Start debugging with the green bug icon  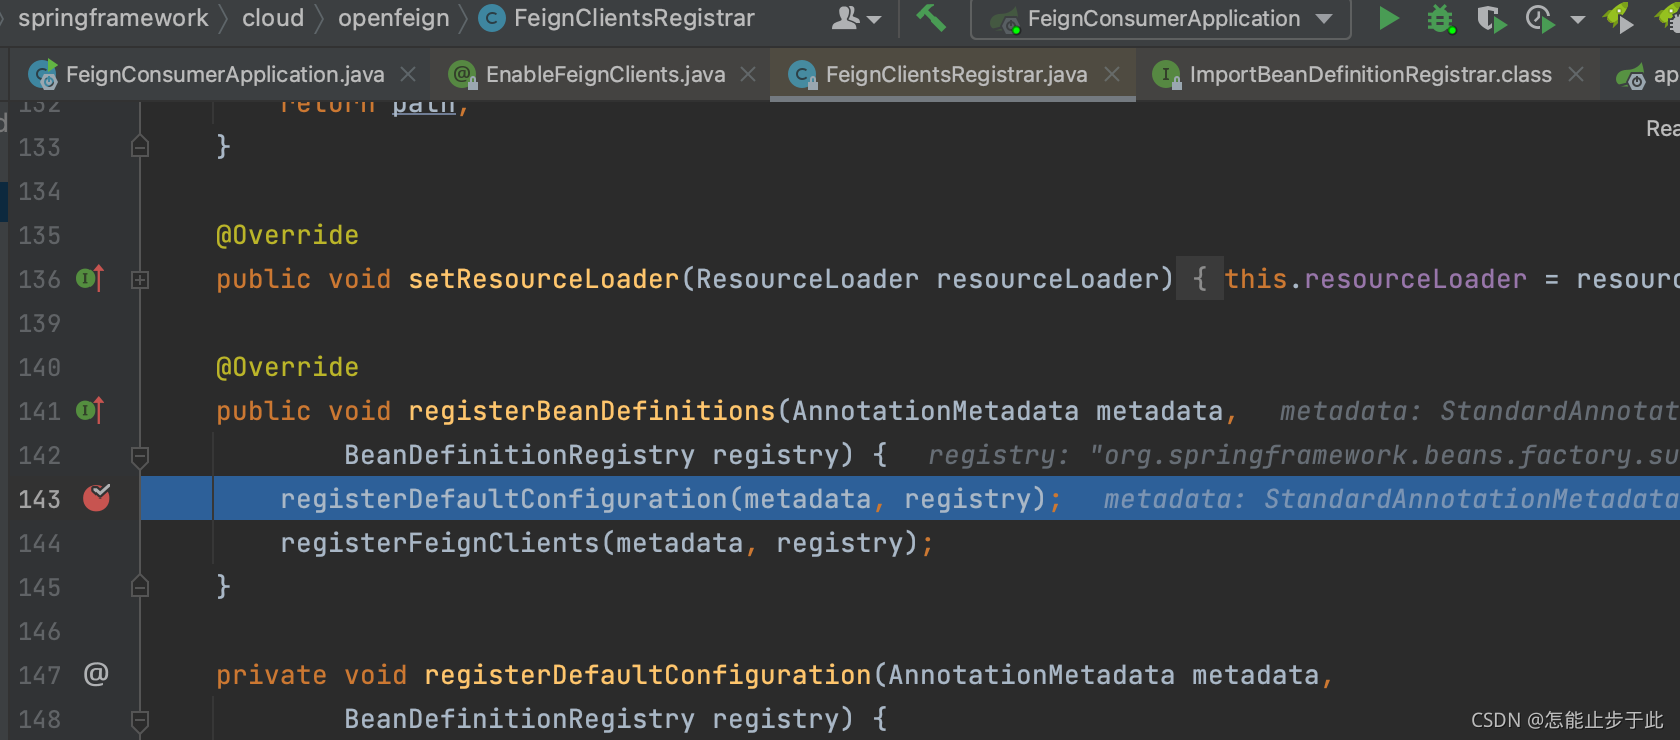tap(1440, 18)
